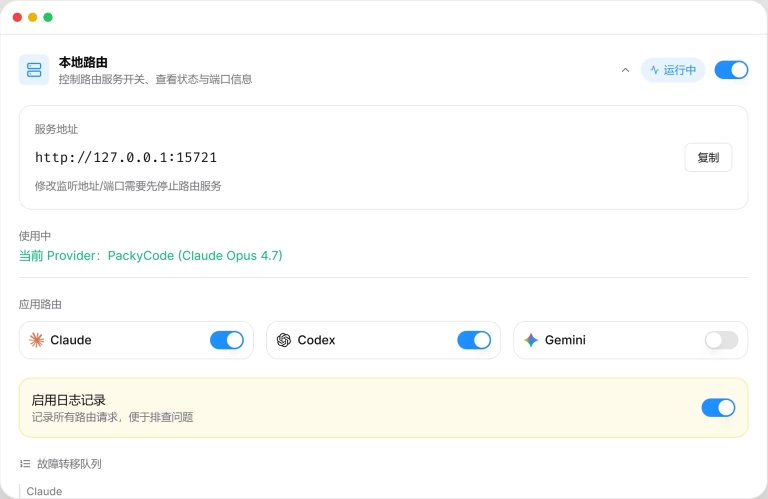Click the 故障转移队列 heading text
Image resolution: width=768 pixels, height=499 pixels.
[x=70, y=464]
